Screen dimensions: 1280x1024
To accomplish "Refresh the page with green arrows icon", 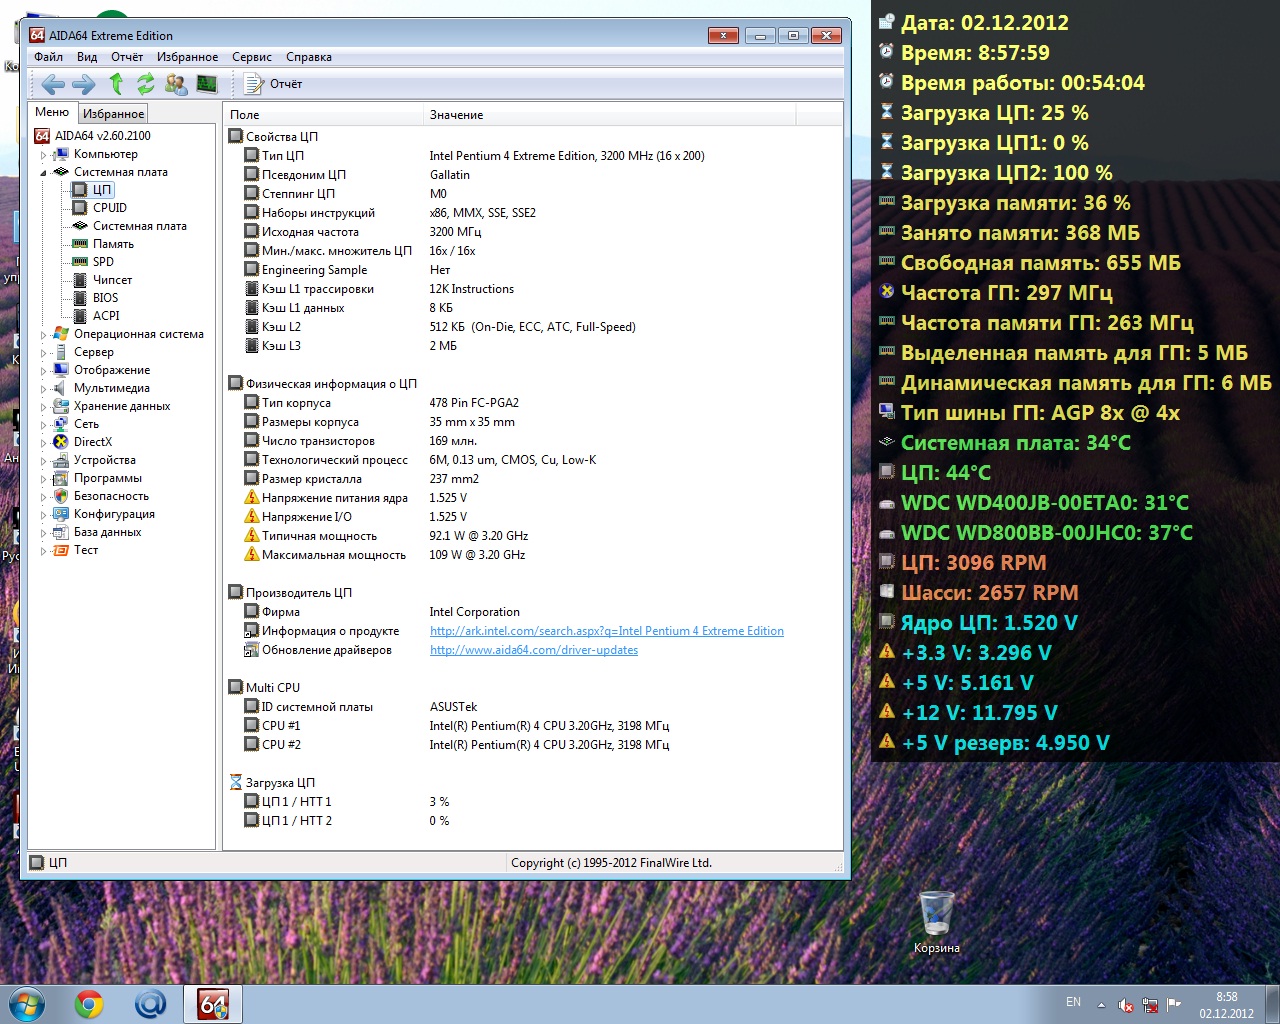I will coord(146,84).
